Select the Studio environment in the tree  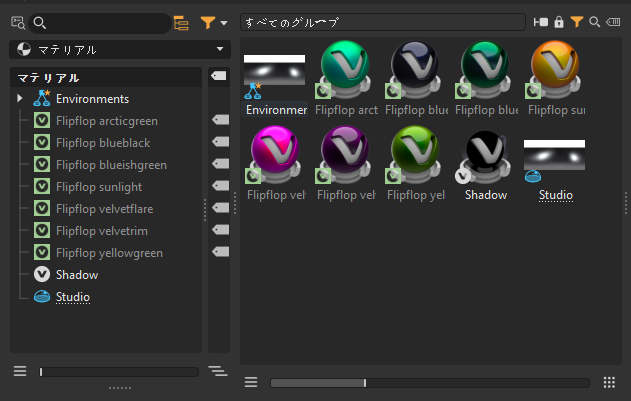point(73,297)
